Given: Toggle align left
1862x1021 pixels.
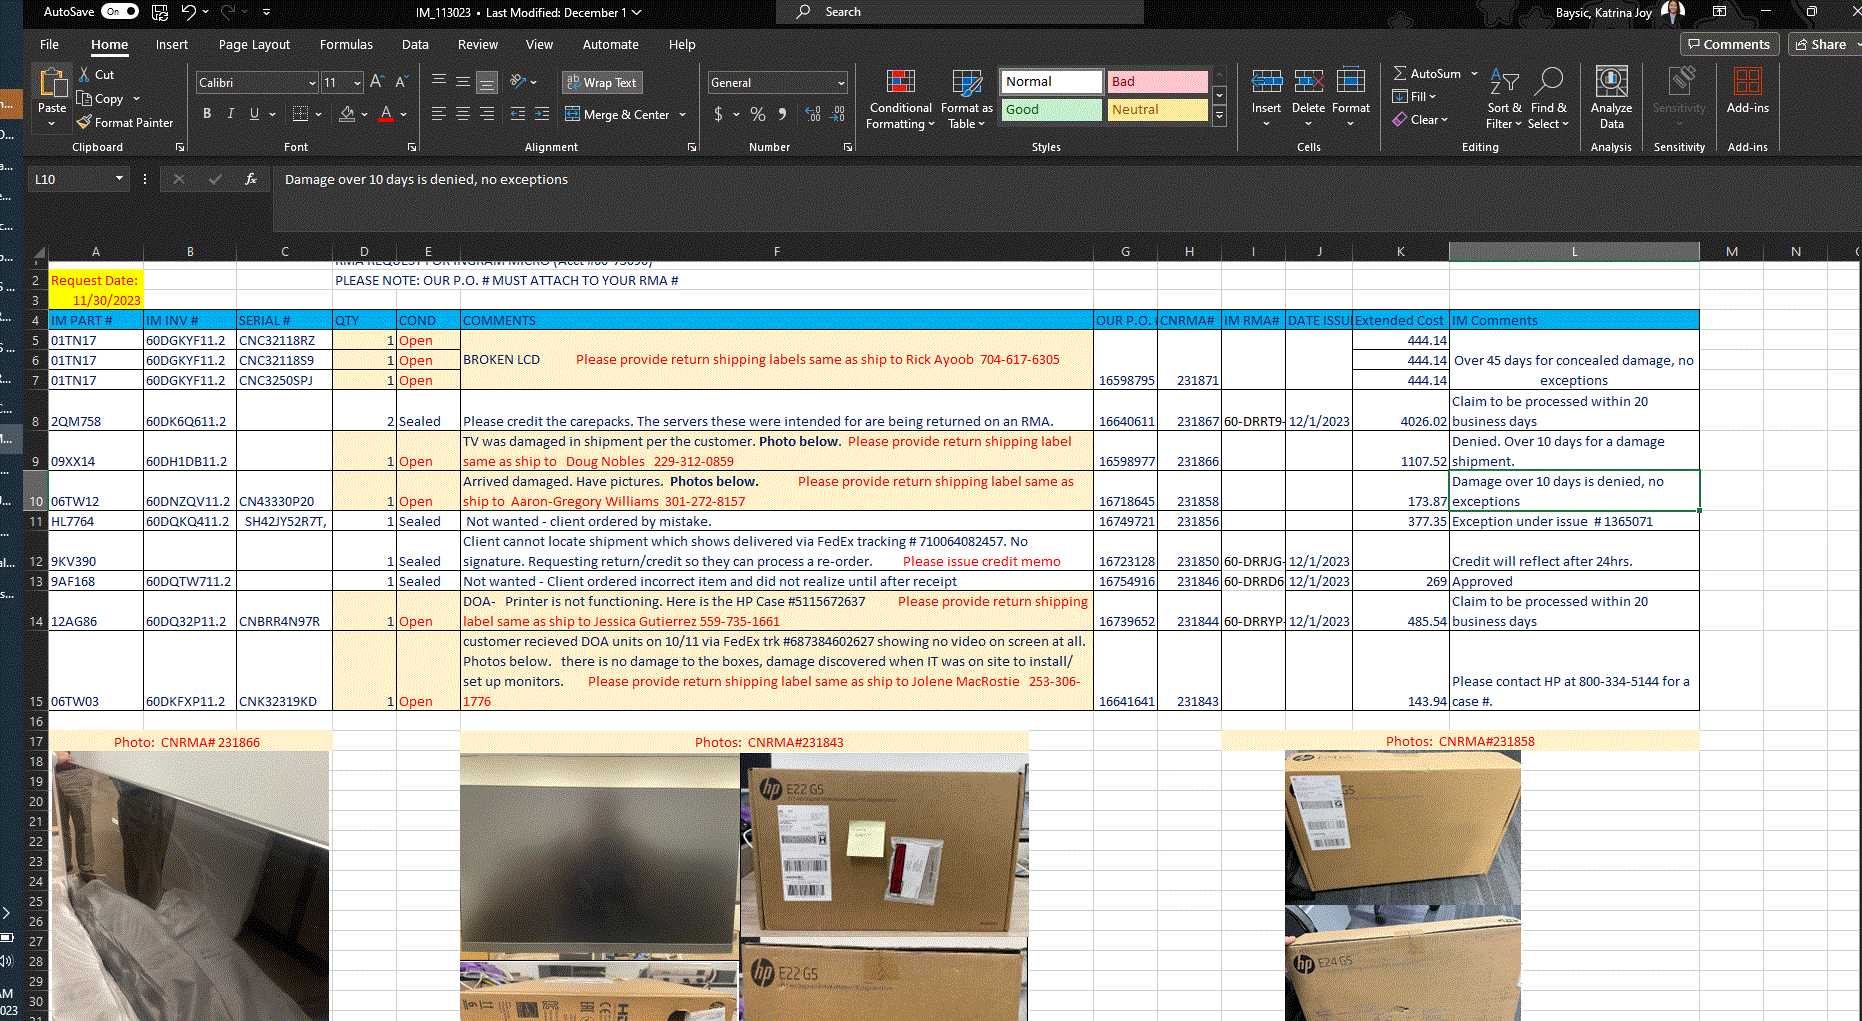Looking at the screenshot, I should point(439,114).
